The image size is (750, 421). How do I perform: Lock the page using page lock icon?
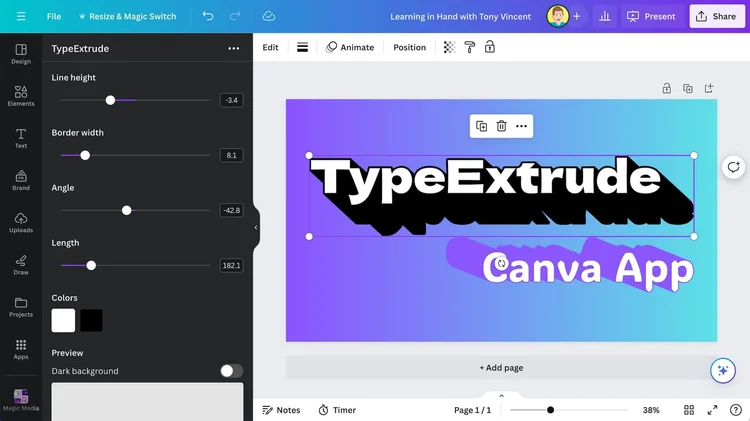coord(667,89)
